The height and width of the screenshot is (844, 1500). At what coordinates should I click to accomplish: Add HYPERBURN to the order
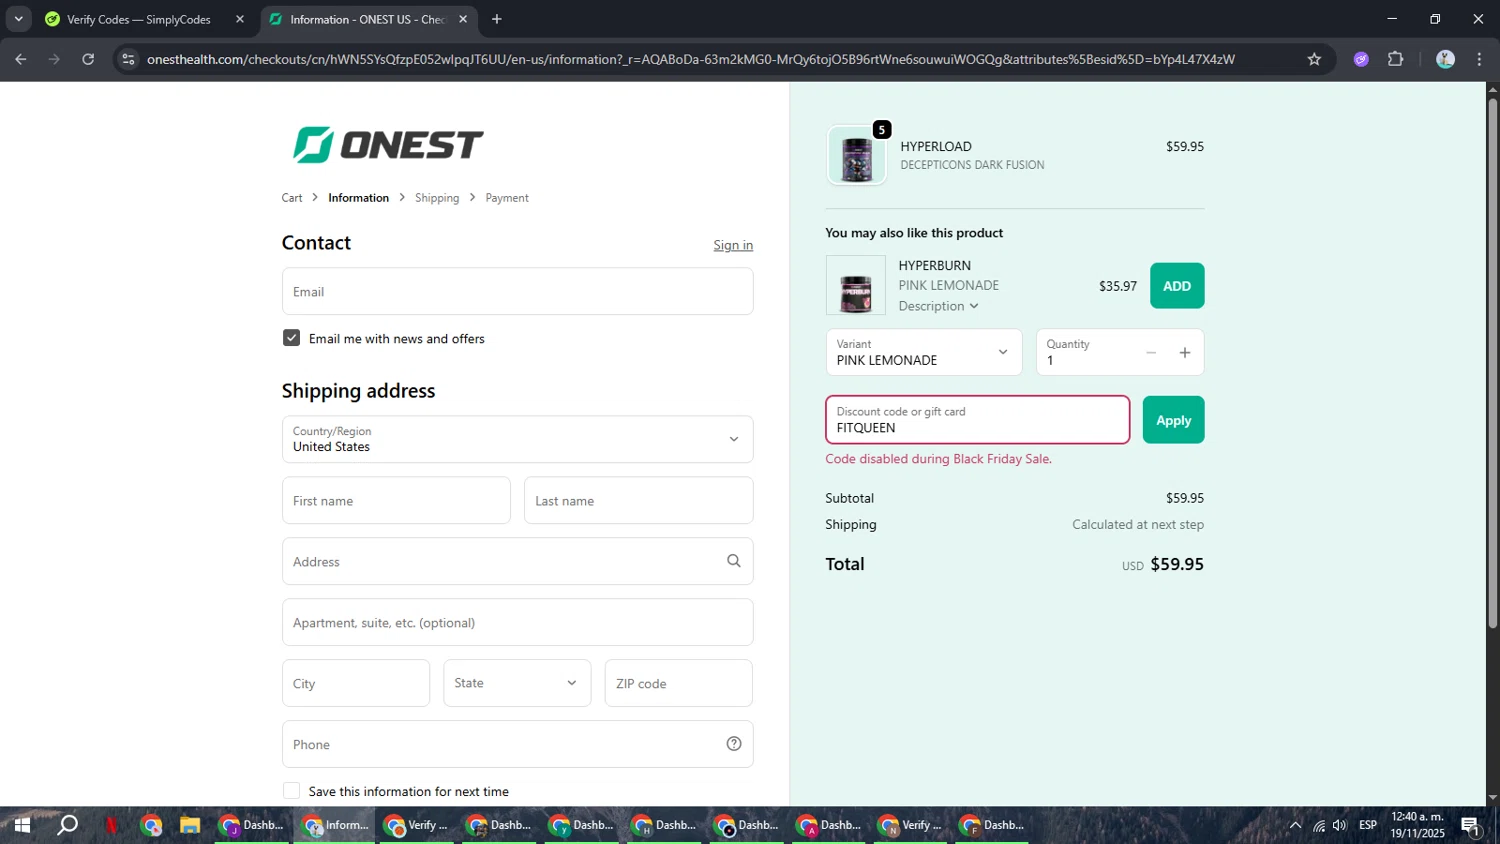tap(1177, 286)
